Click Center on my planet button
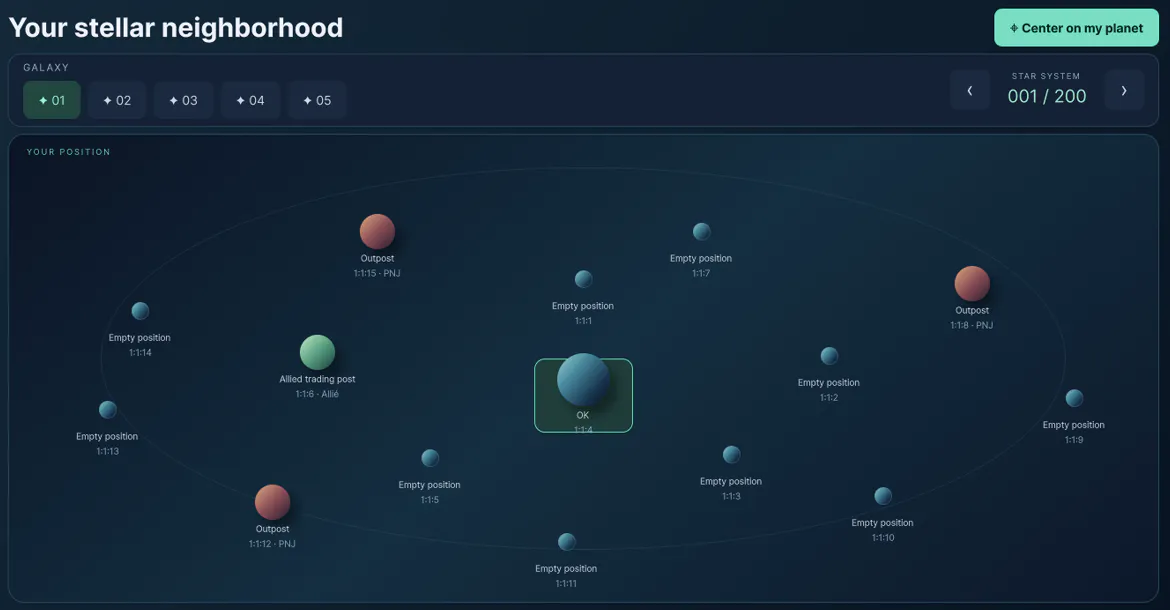This screenshot has width=1170, height=610. (x=1076, y=28)
